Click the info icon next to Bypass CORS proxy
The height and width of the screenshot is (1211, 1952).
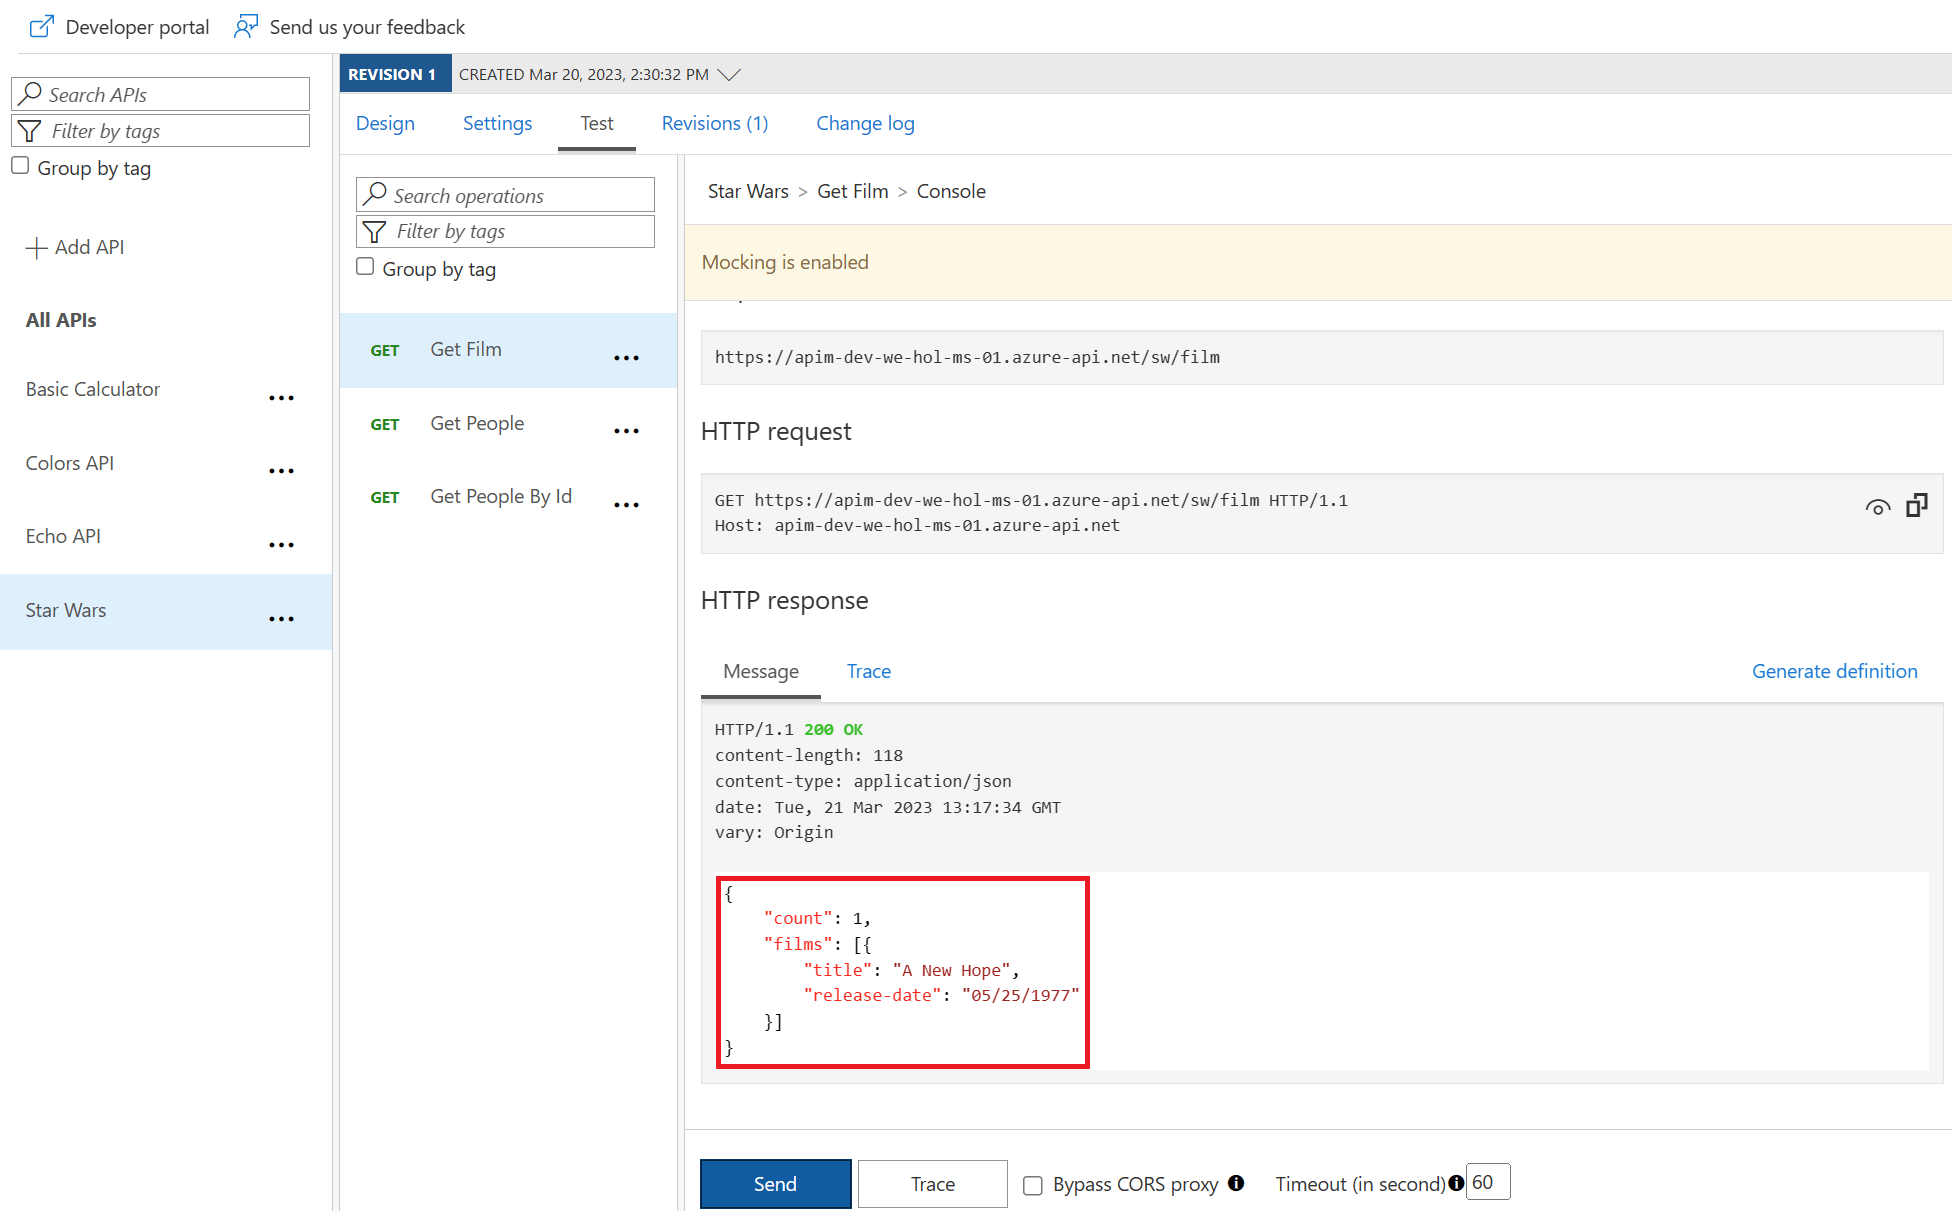point(1237,1183)
